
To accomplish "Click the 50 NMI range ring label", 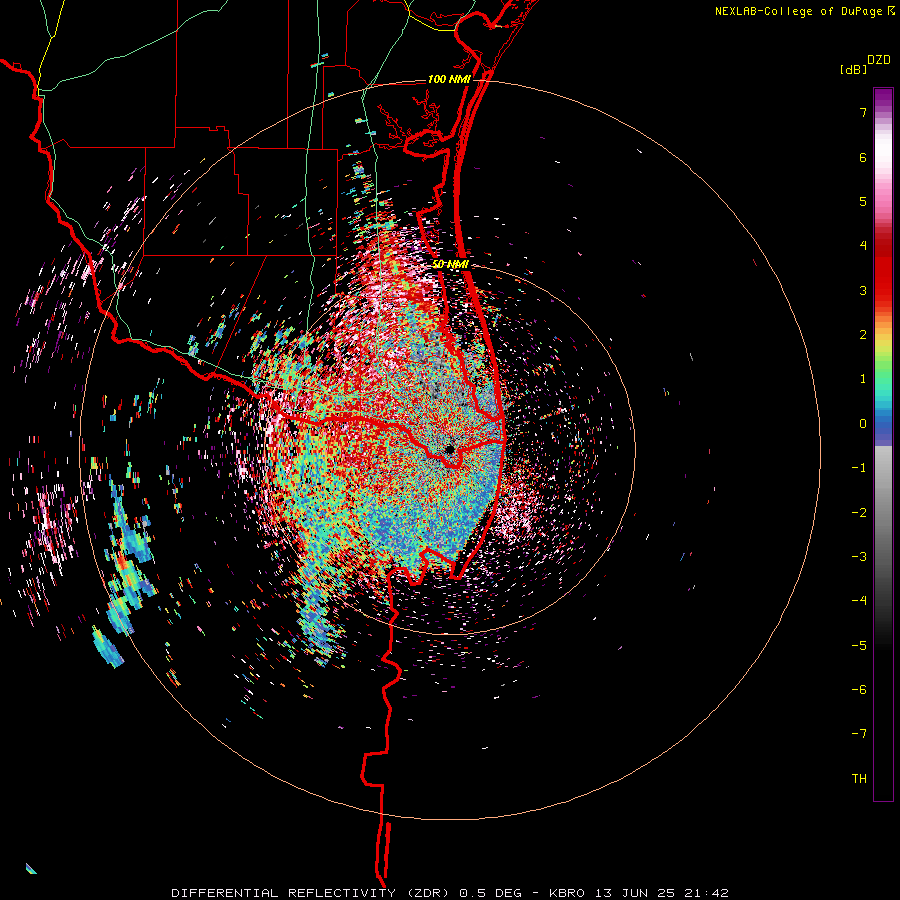I will pyautogui.click(x=450, y=264).
